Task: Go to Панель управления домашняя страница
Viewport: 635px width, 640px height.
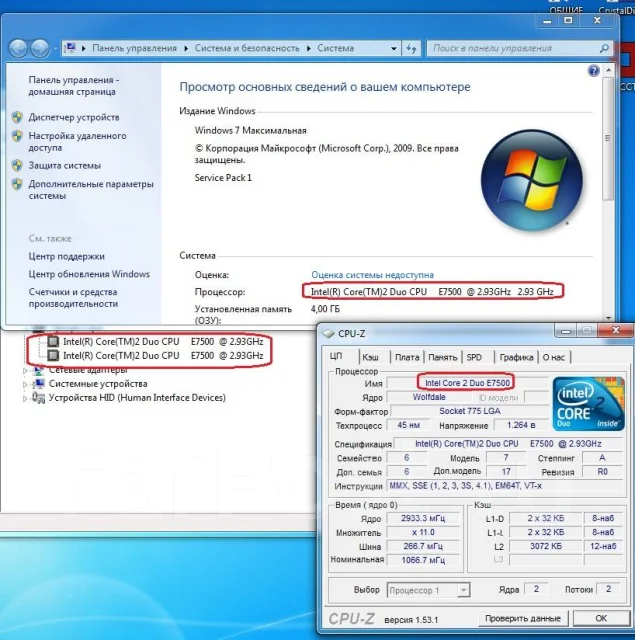Action: tap(73, 86)
